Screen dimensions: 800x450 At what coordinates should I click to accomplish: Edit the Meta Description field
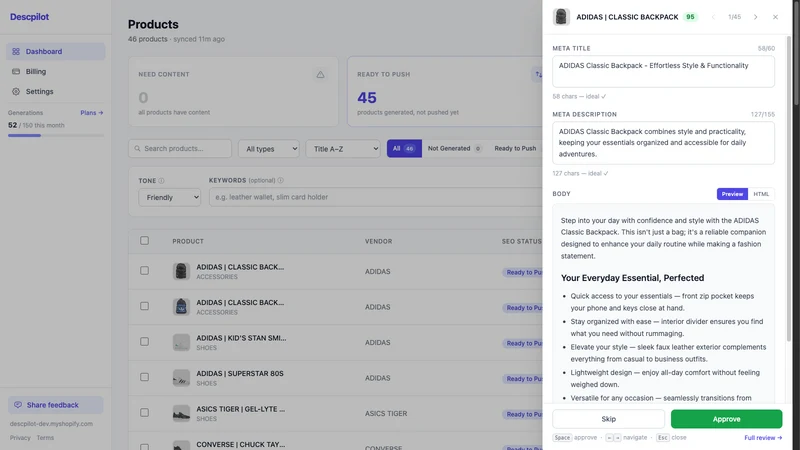pos(663,143)
